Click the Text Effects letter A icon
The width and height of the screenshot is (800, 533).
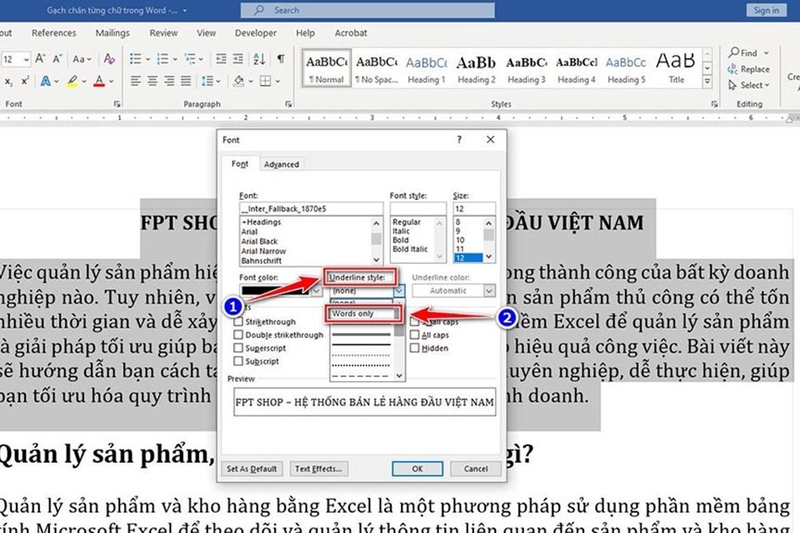(46, 81)
